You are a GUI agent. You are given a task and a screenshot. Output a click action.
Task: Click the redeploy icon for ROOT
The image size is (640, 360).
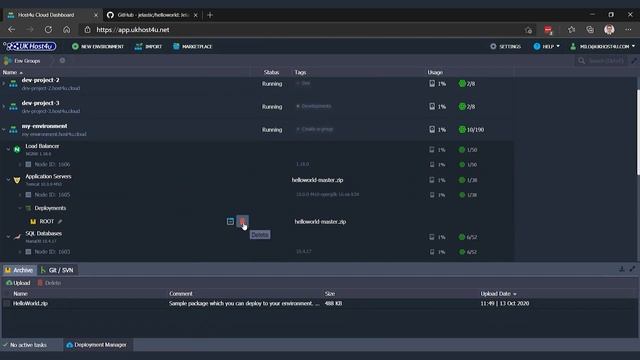(x=230, y=221)
